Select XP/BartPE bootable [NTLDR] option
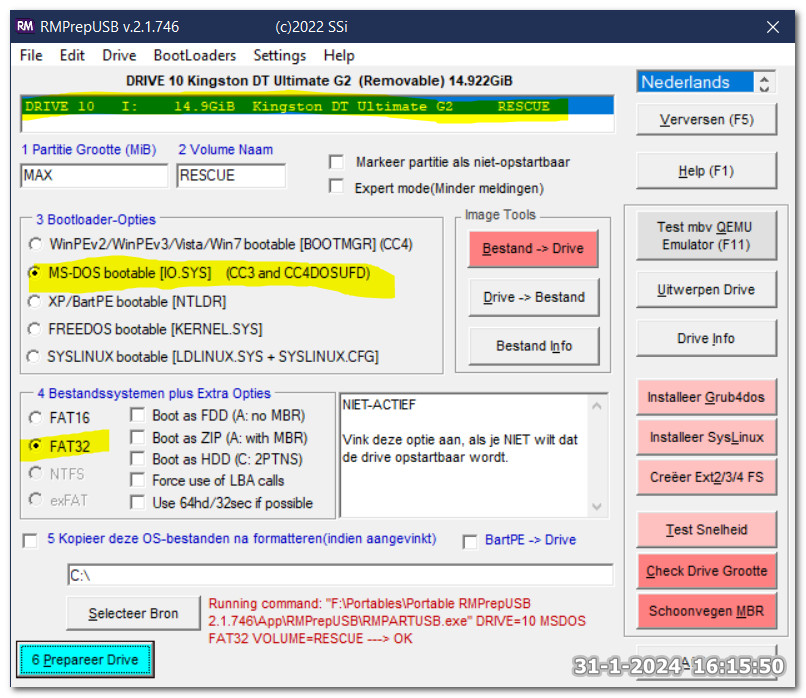This screenshot has width=806, height=698. point(35,301)
